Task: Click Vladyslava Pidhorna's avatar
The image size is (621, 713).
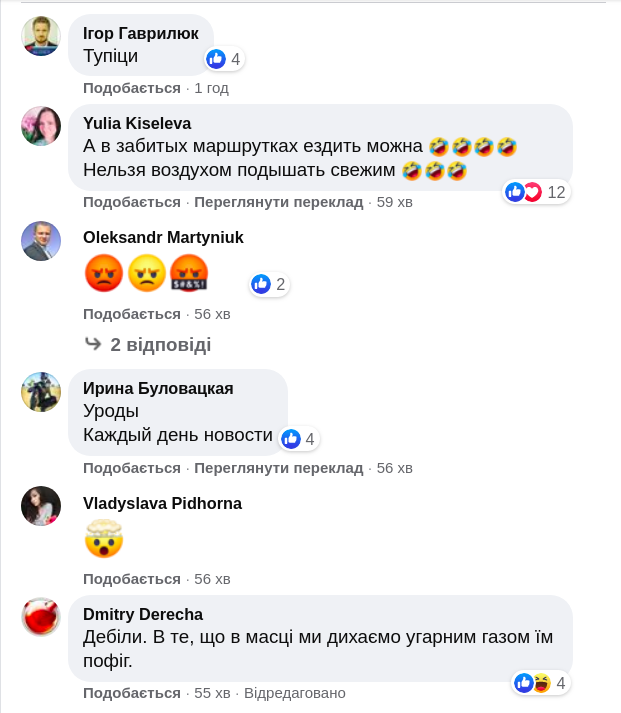Action: click(41, 506)
